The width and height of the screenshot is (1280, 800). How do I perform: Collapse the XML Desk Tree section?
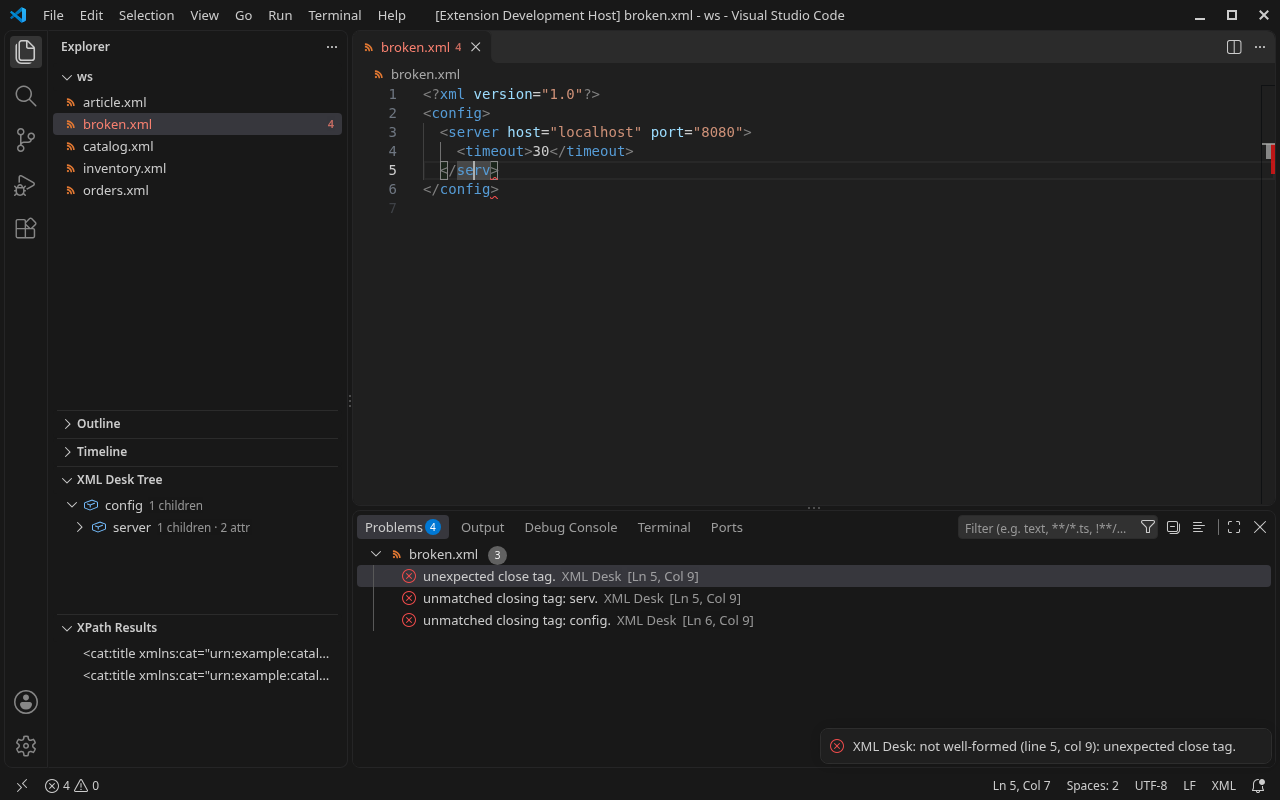pos(67,480)
